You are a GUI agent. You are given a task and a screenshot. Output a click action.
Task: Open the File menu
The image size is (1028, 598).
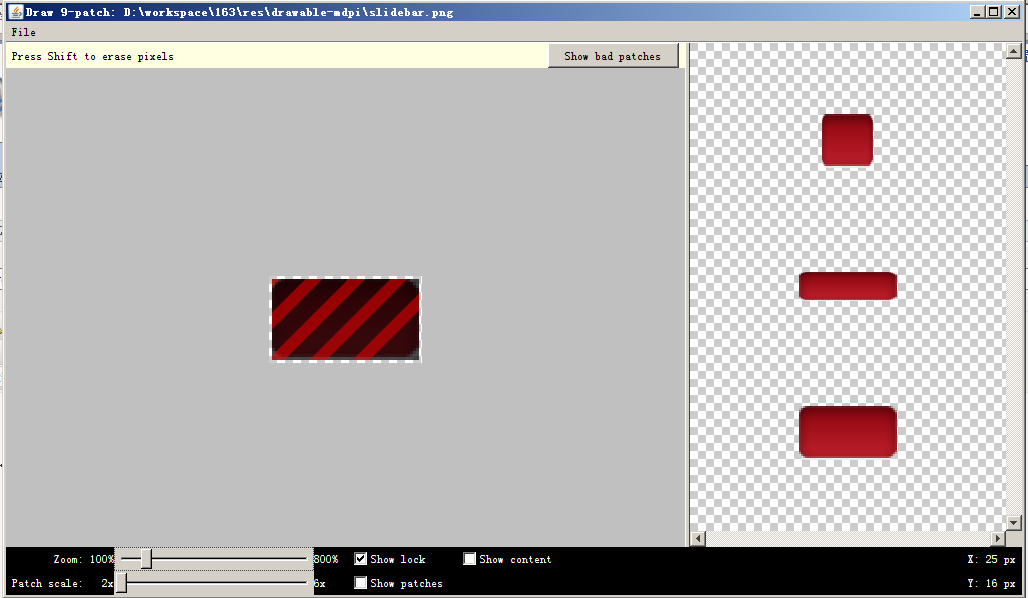(x=24, y=32)
